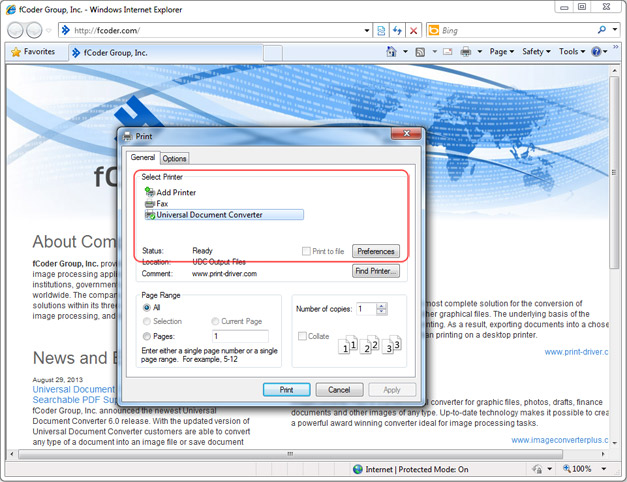Select the Pages radio button
The height and width of the screenshot is (482, 627).
pyautogui.click(x=147, y=336)
